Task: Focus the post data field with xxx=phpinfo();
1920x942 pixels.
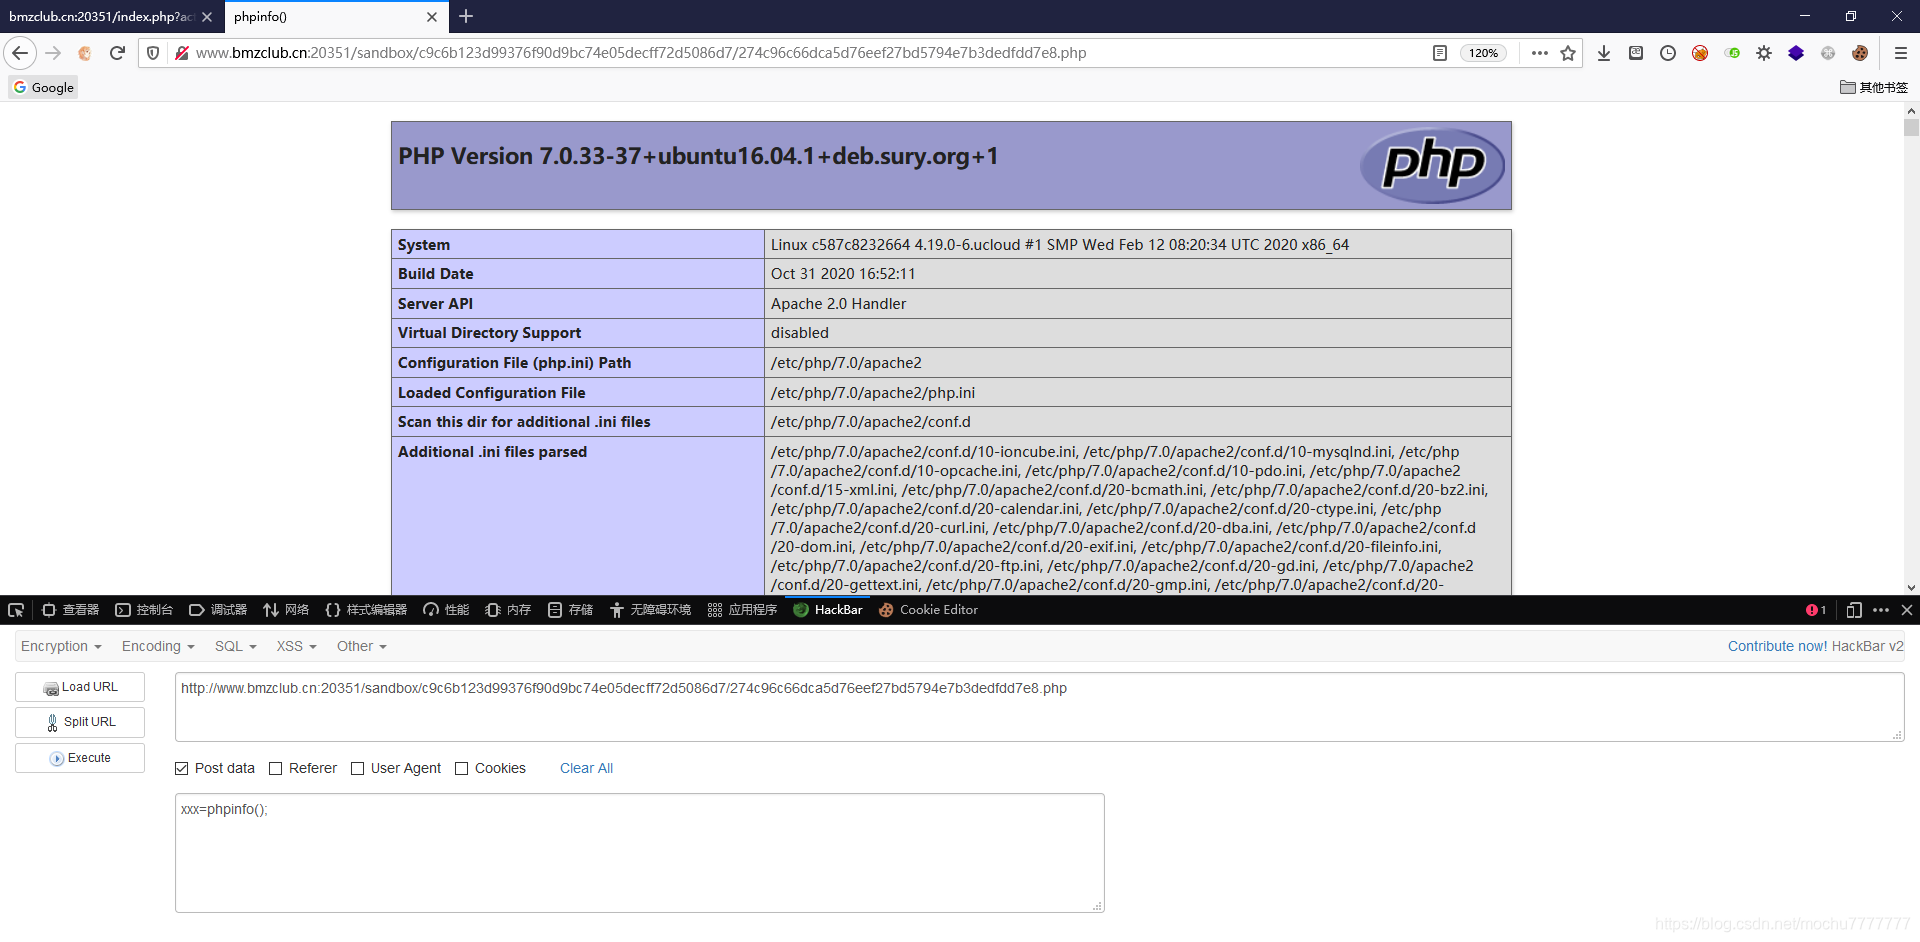Action: [639, 853]
